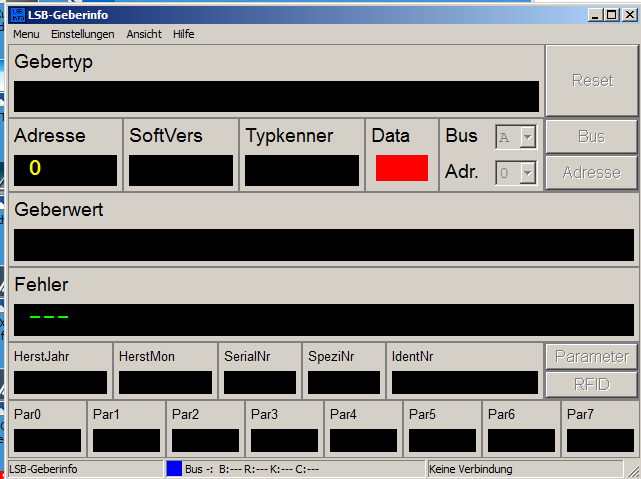Click the blue bus status indicator square
The image size is (641, 479).
click(174, 468)
